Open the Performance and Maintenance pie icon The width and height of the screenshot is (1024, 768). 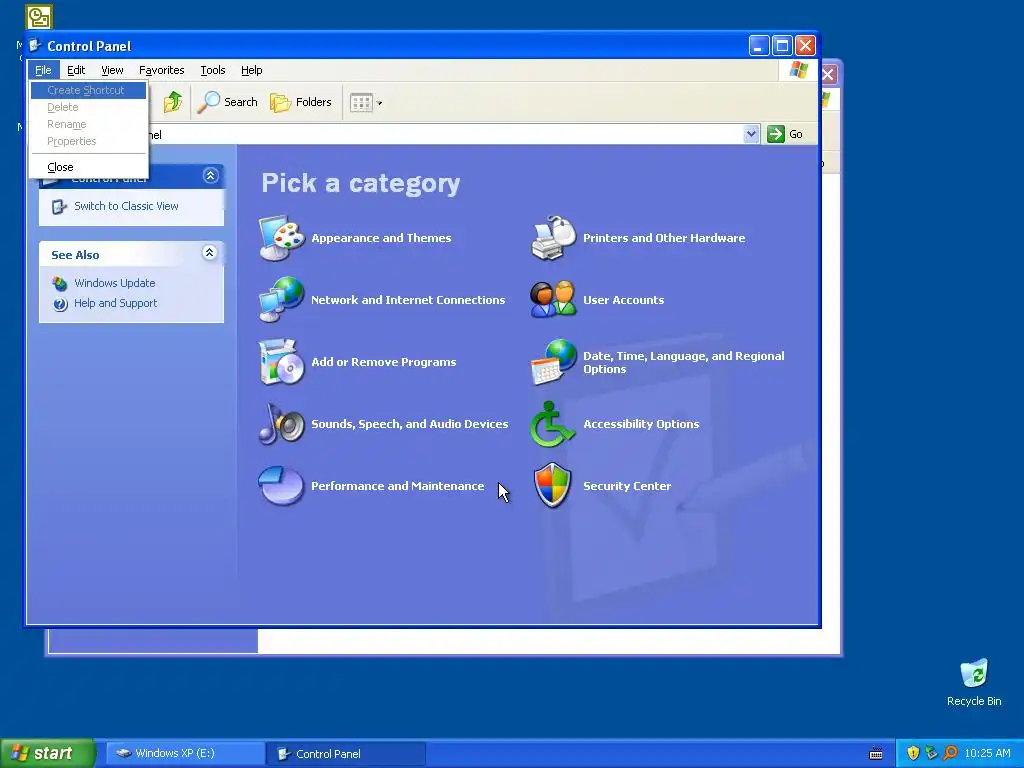[x=281, y=486]
